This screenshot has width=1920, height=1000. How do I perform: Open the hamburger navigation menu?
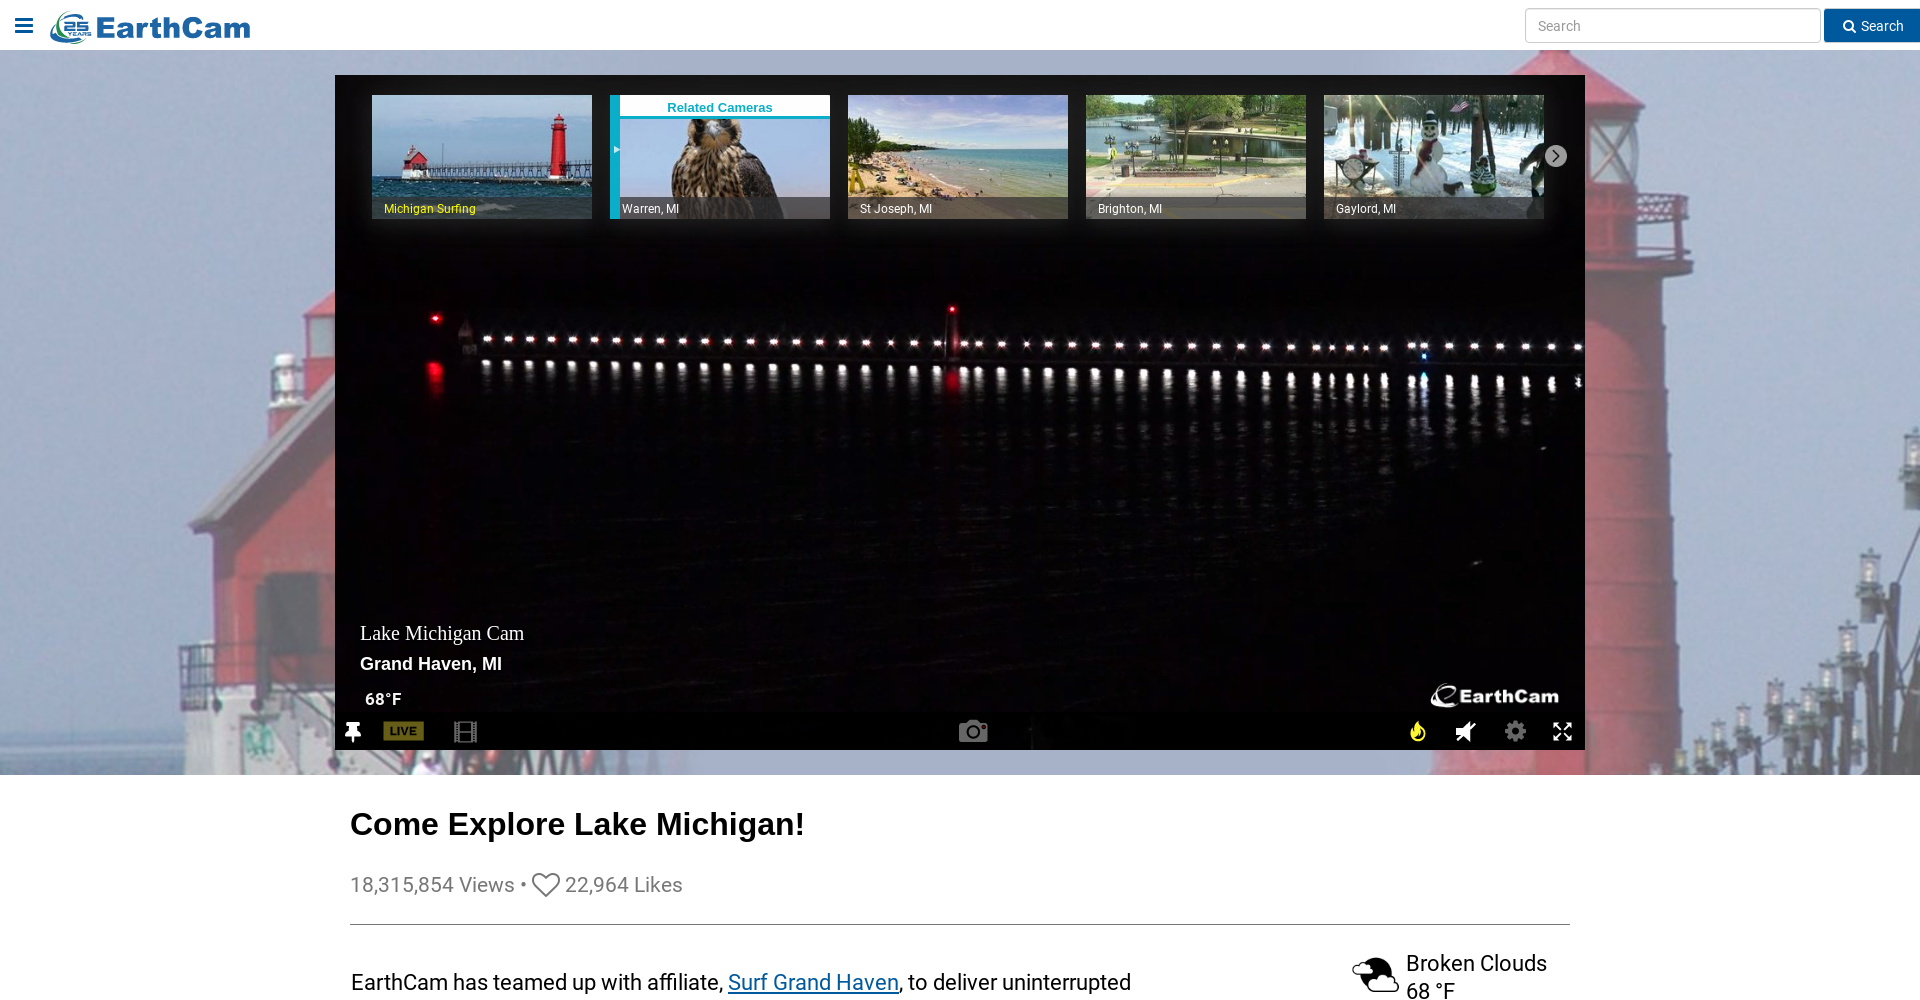point(24,26)
